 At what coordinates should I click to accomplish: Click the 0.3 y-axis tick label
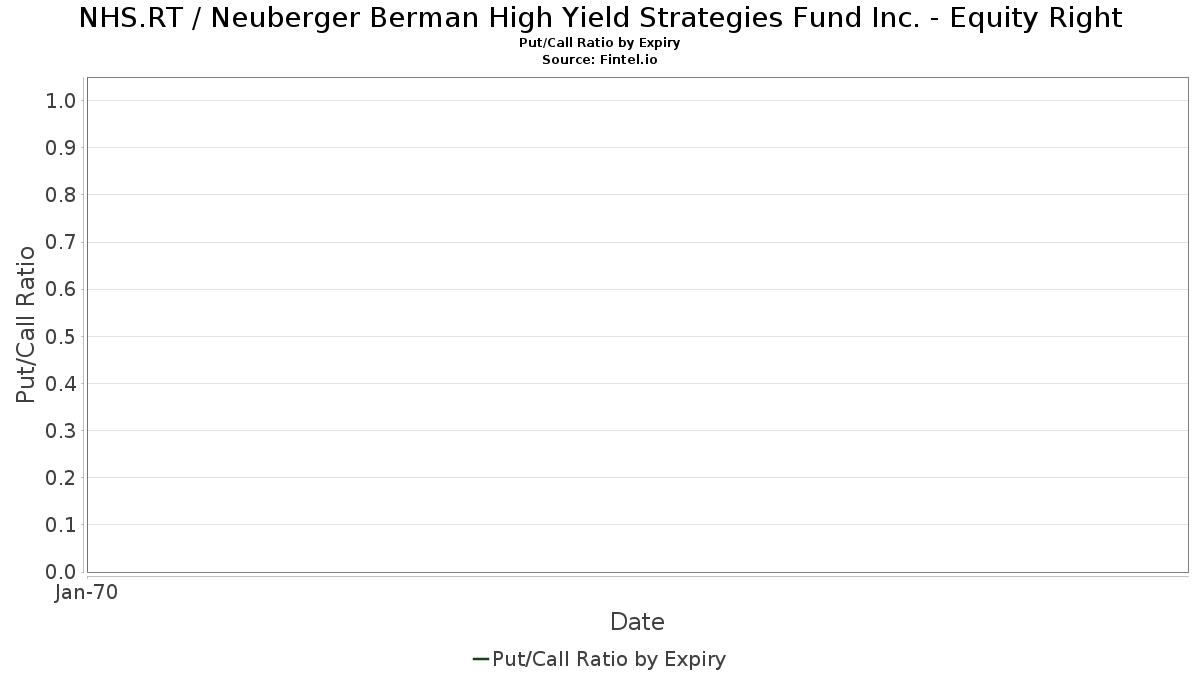(61, 431)
